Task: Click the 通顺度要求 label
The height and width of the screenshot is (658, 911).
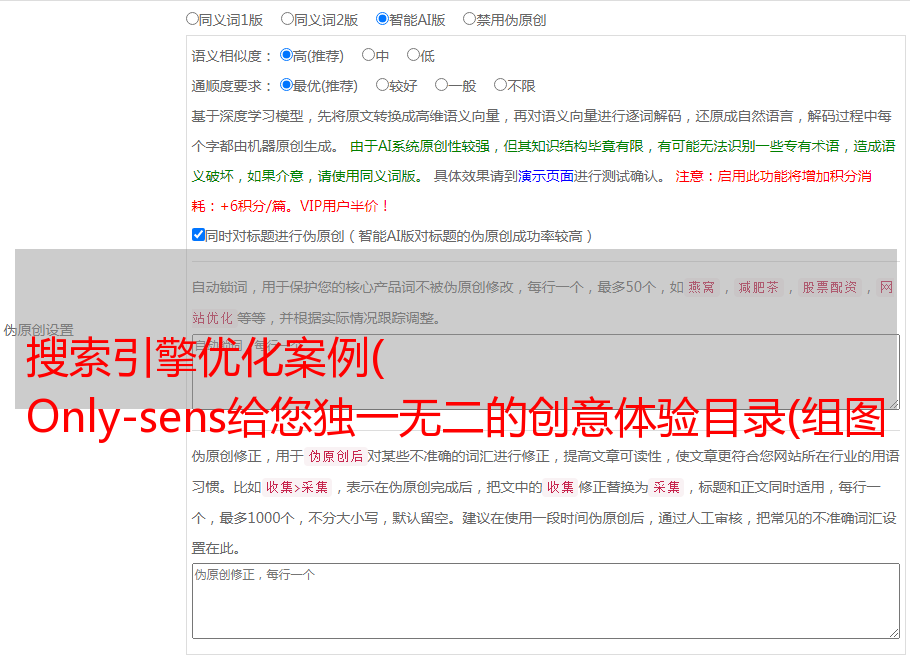Action: [232, 86]
